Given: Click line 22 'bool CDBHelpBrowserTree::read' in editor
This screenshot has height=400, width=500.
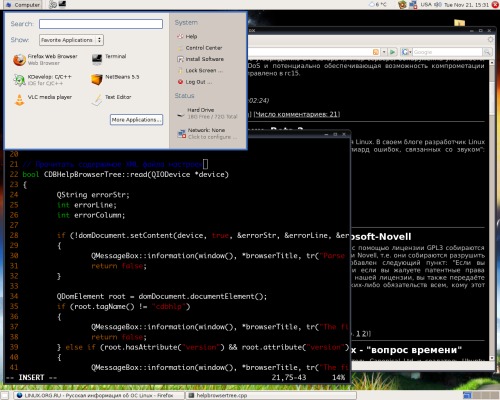Looking at the screenshot, I should click(125, 174).
